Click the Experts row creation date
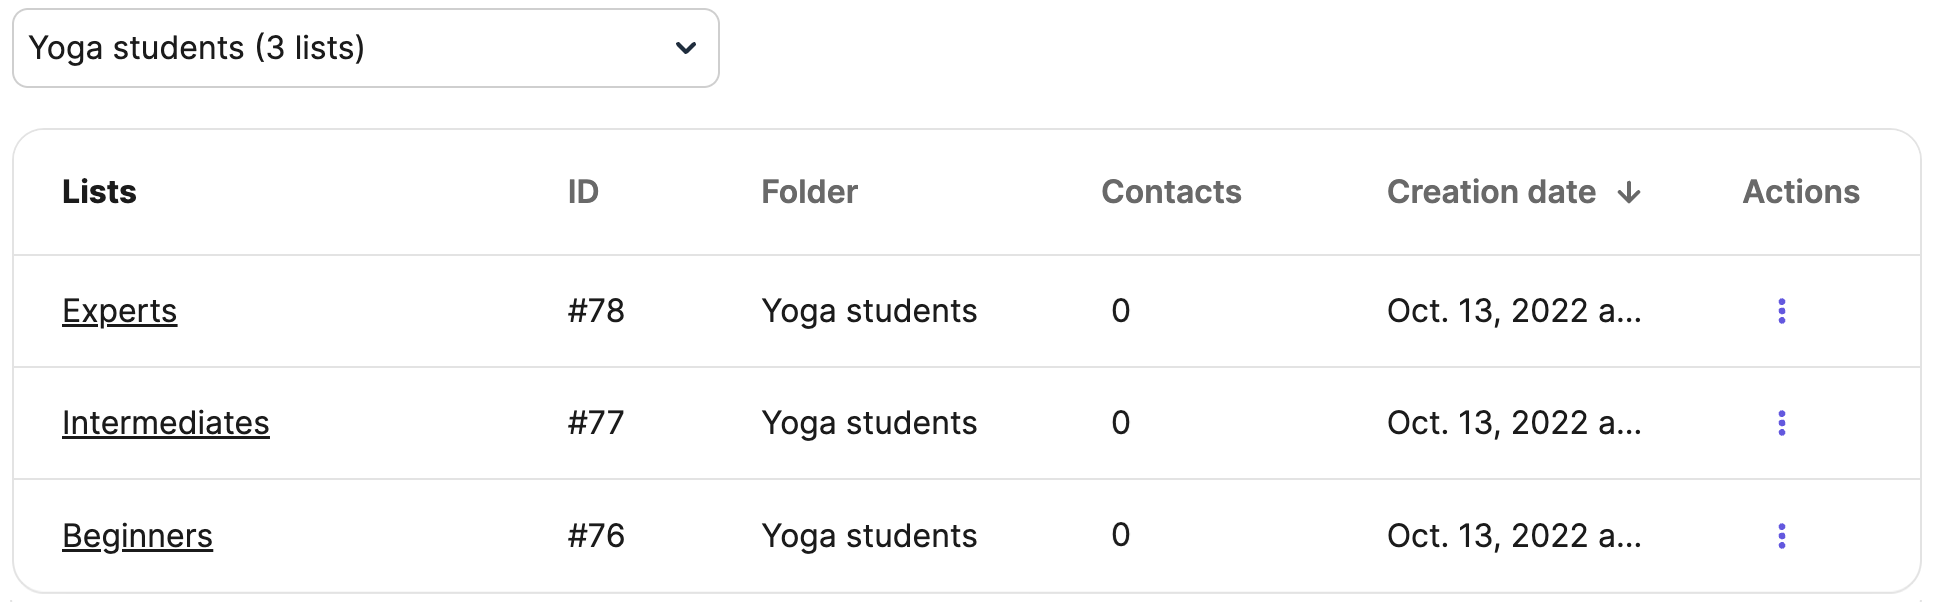 point(1513,311)
